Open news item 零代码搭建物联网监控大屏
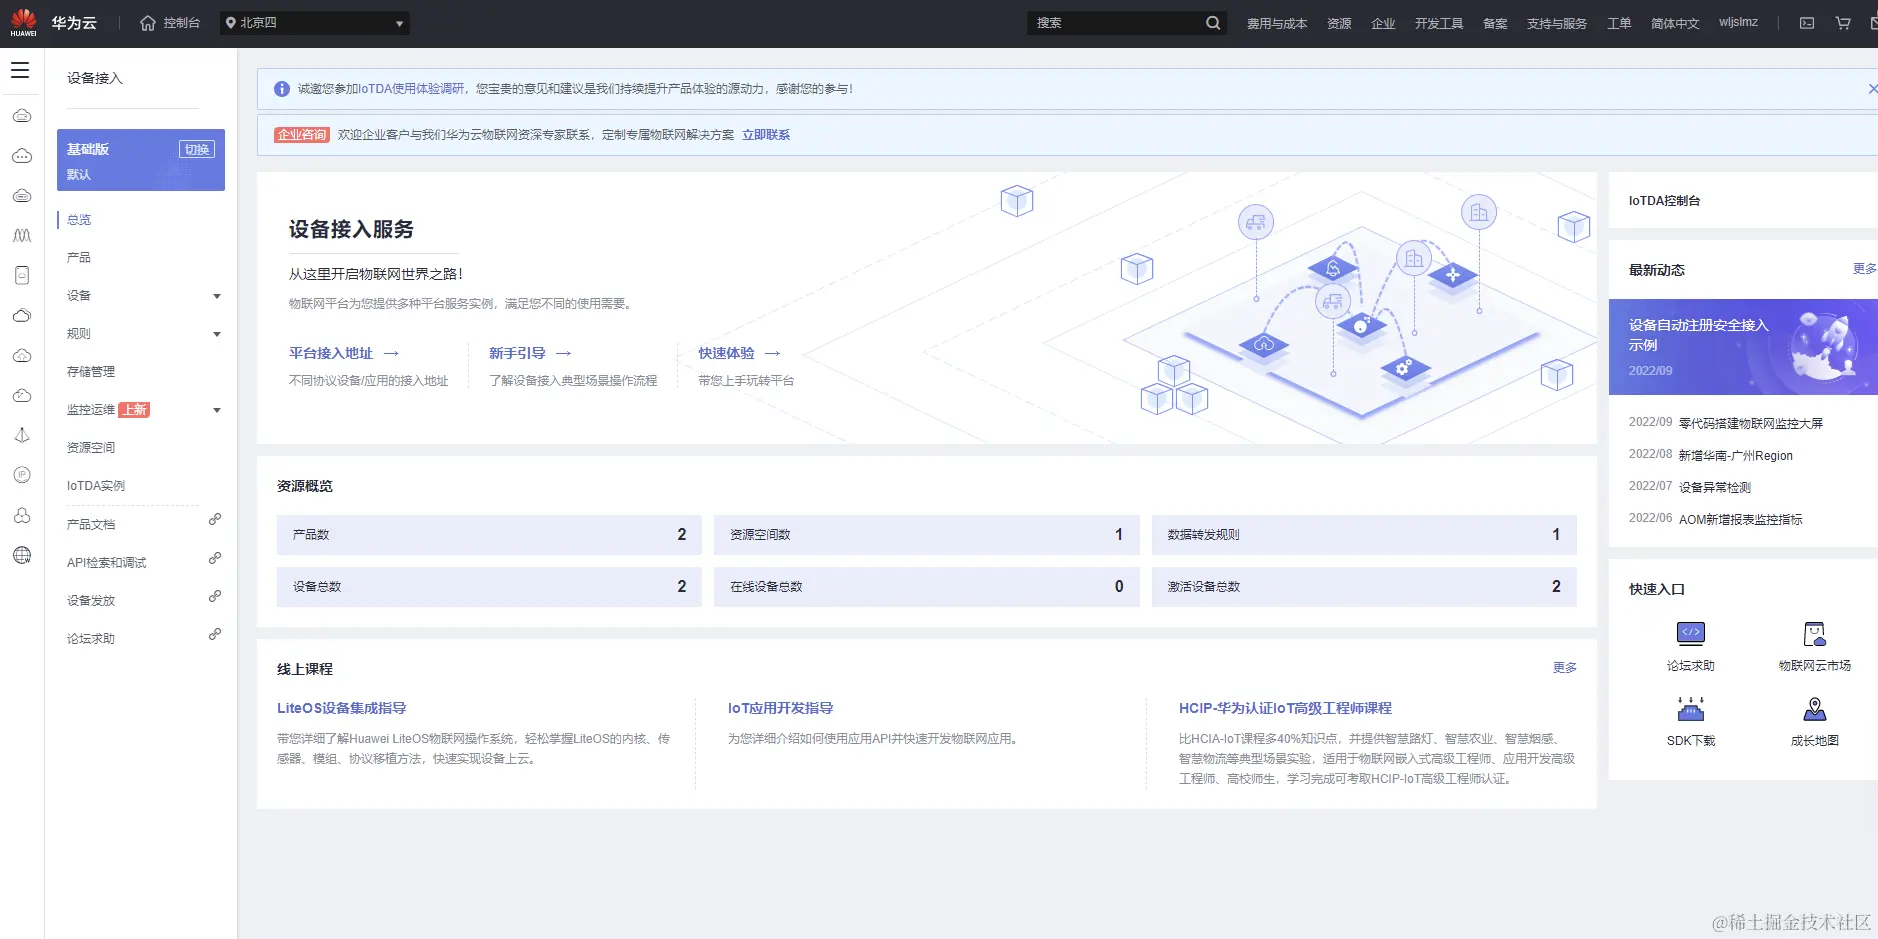This screenshot has width=1878, height=939. (1751, 423)
